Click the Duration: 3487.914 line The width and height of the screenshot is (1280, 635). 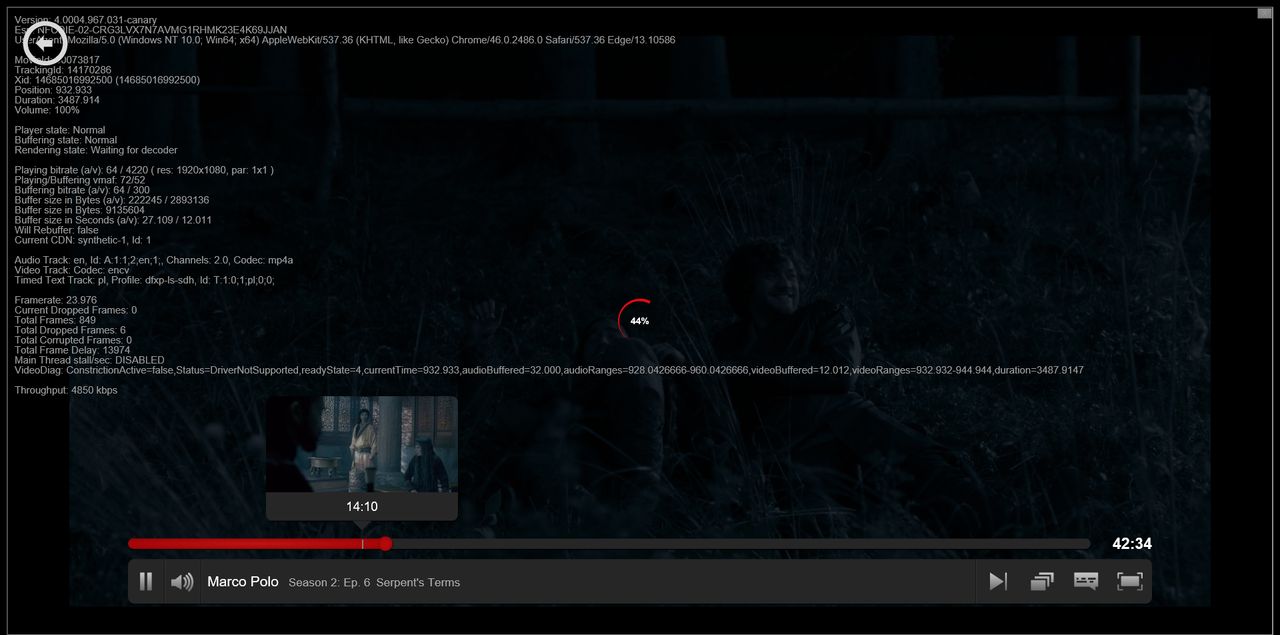(x=57, y=100)
